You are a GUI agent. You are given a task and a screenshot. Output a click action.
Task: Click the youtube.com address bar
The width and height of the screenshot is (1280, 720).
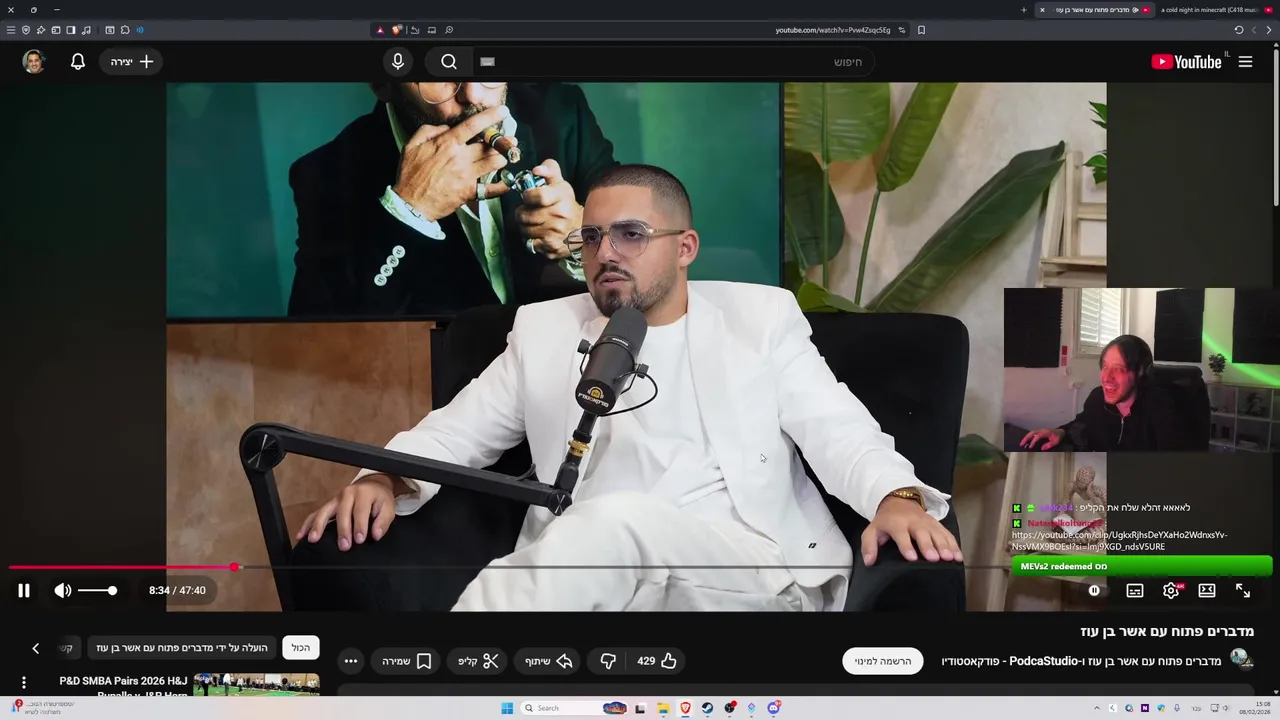point(832,30)
